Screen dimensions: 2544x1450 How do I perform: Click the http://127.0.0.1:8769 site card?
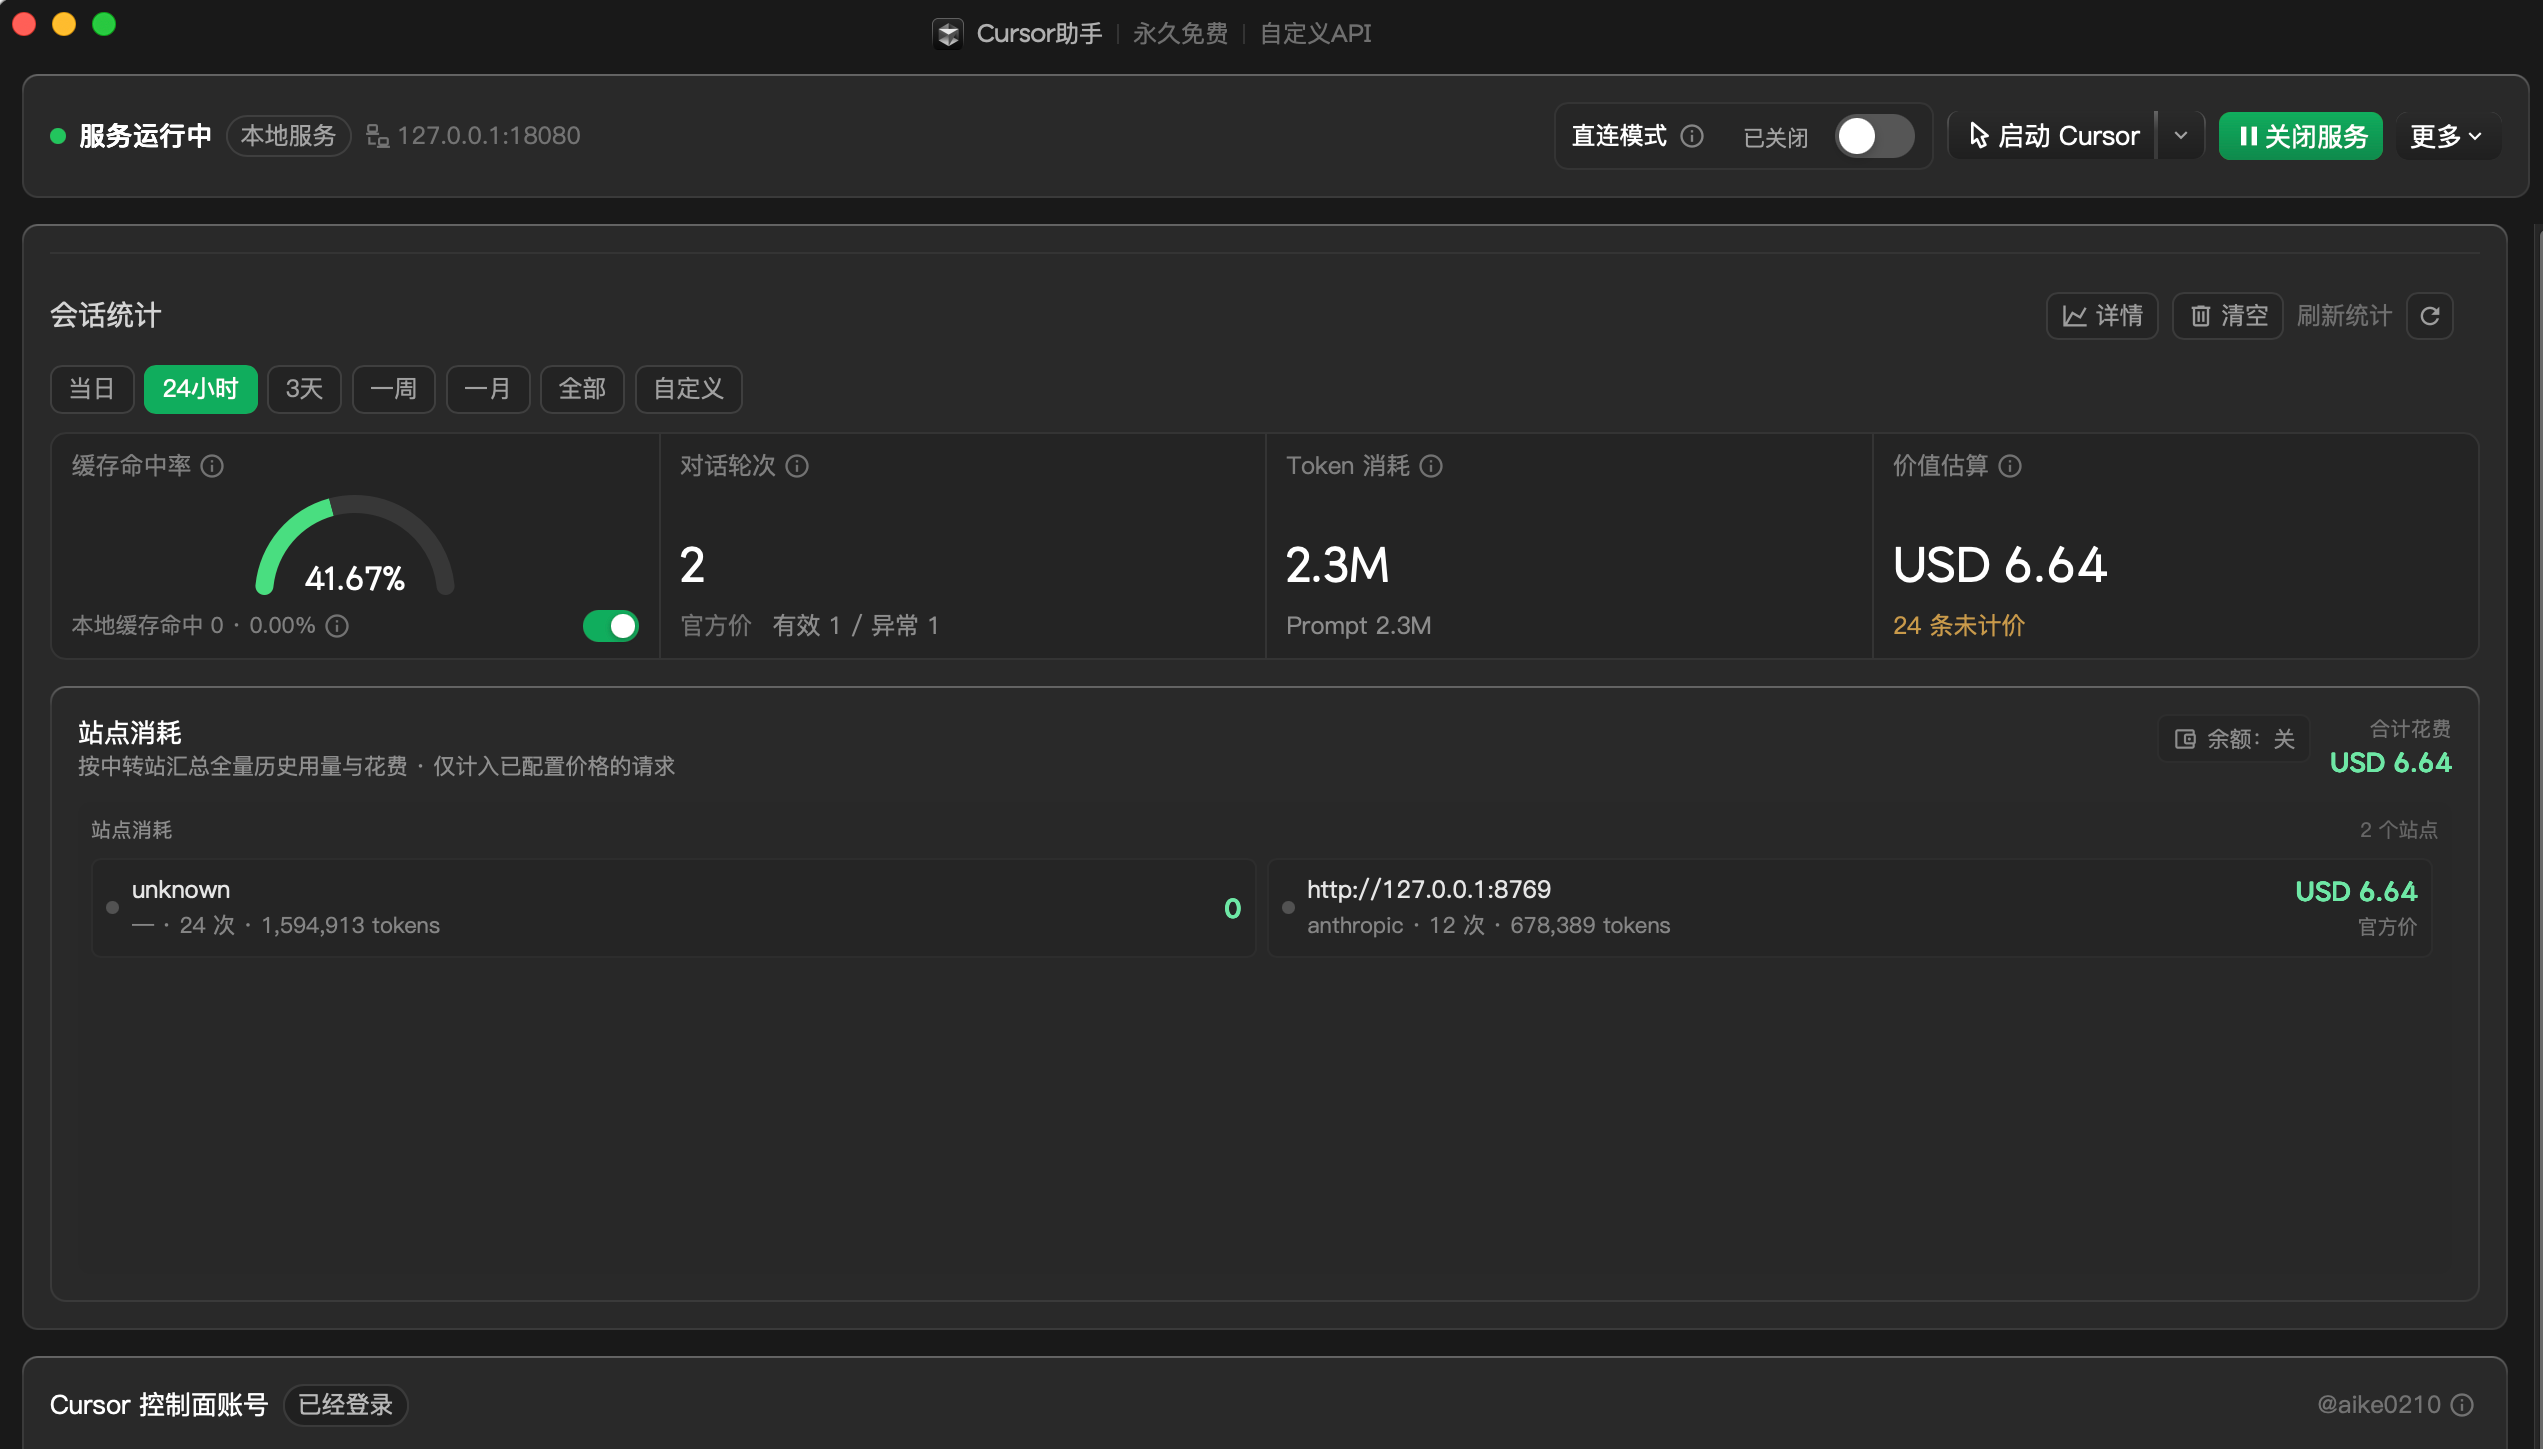pos(1849,908)
